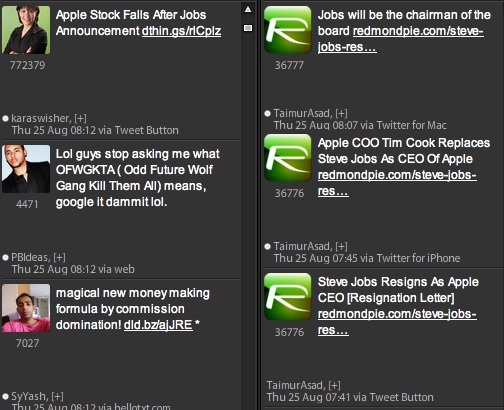Expand [+] next to karaswisher
This screenshot has width=504, height=410.
click(x=80, y=118)
